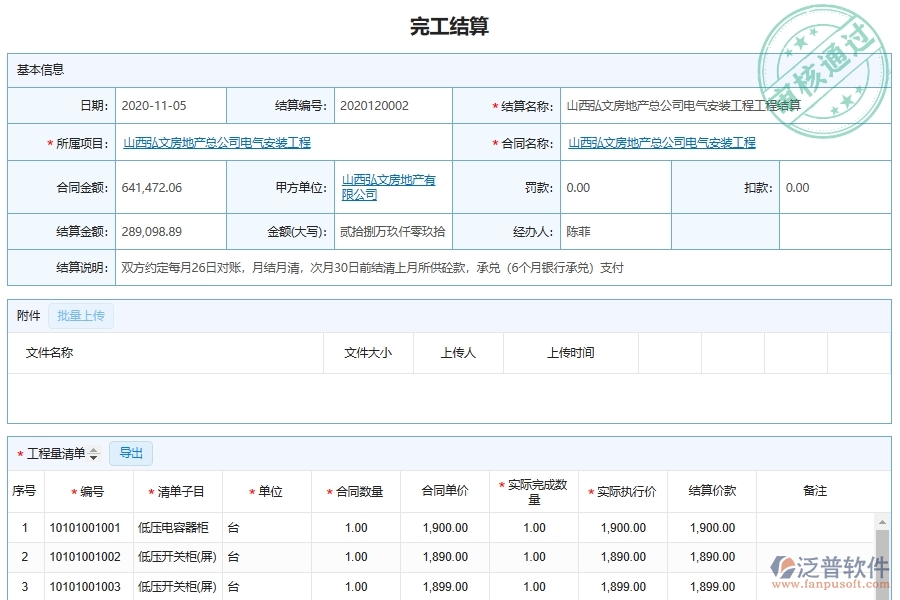Image resolution: width=900 pixels, height=600 pixels.
Task: Click the red asterisk beside 结算名称
Action: [495, 105]
